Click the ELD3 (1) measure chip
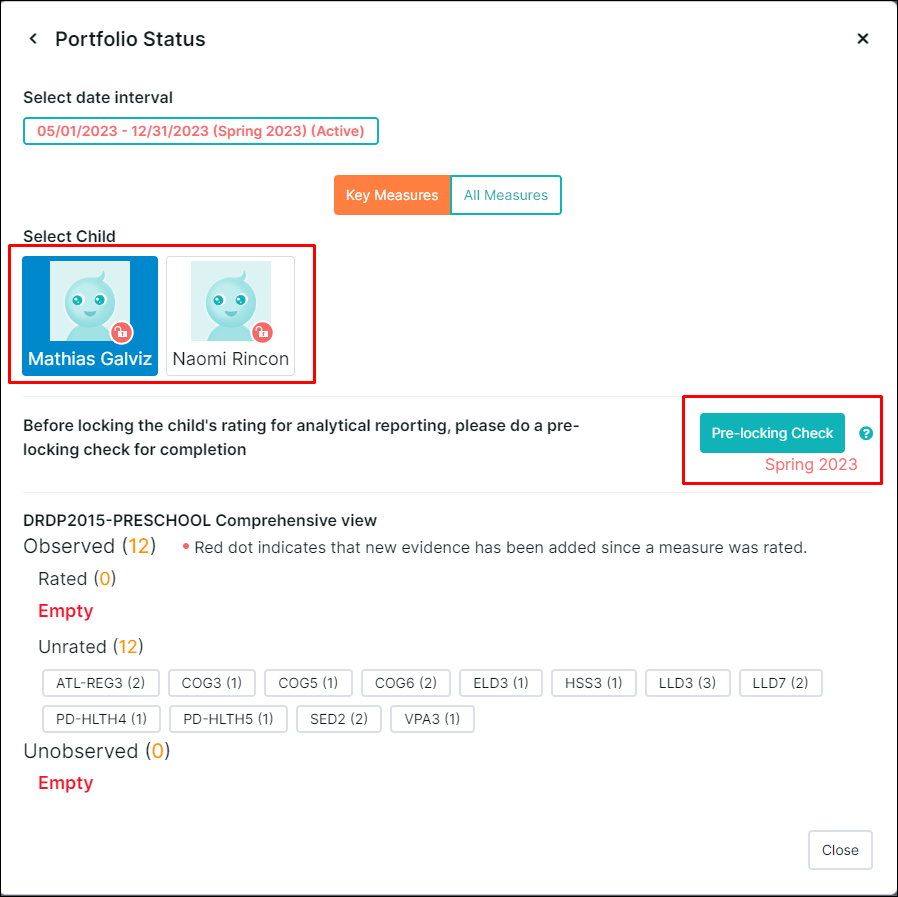The height and width of the screenshot is (897, 898). click(x=500, y=683)
